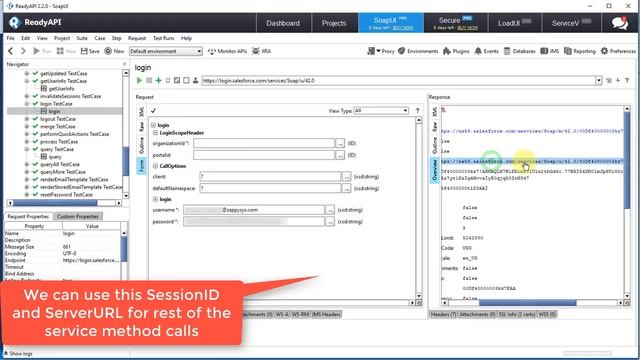Click the browse button beside the username field
The width and height of the screenshot is (640, 360).
330,210
